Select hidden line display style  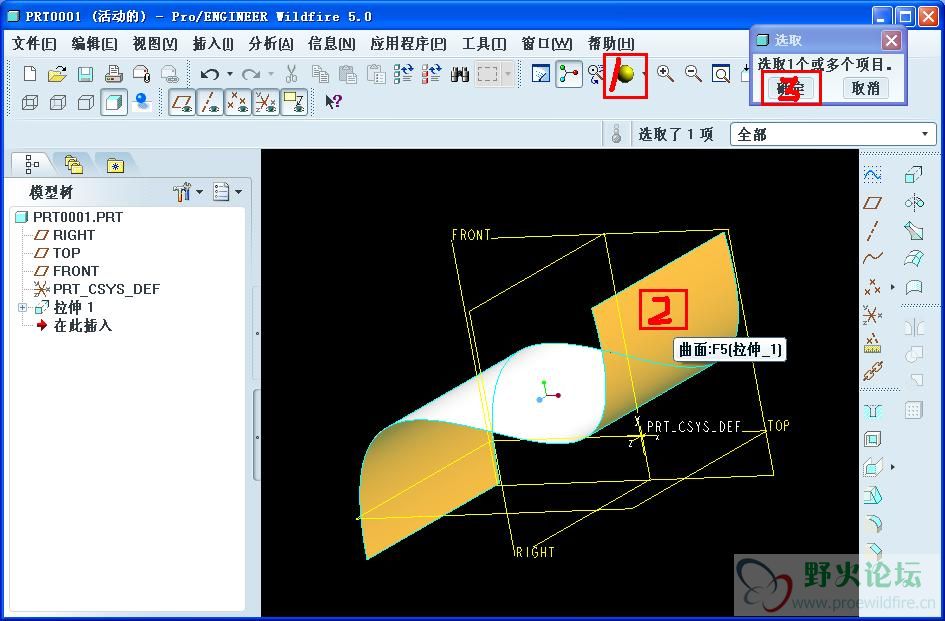(57, 102)
